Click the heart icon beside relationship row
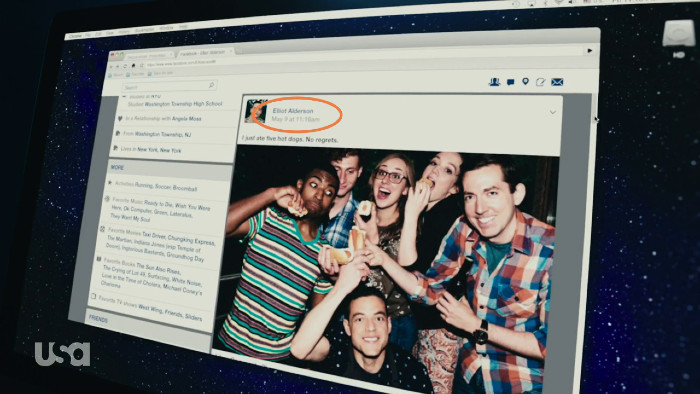Viewport: 700px width, 394px height. tap(120, 119)
